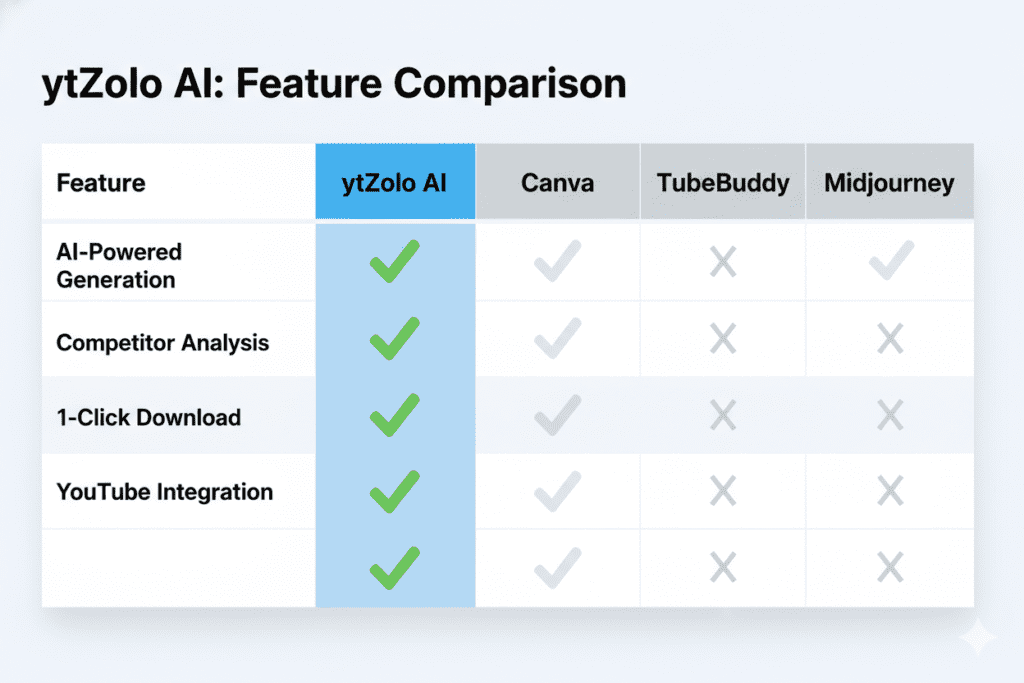Click the YouTube Integration row label

point(165,492)
